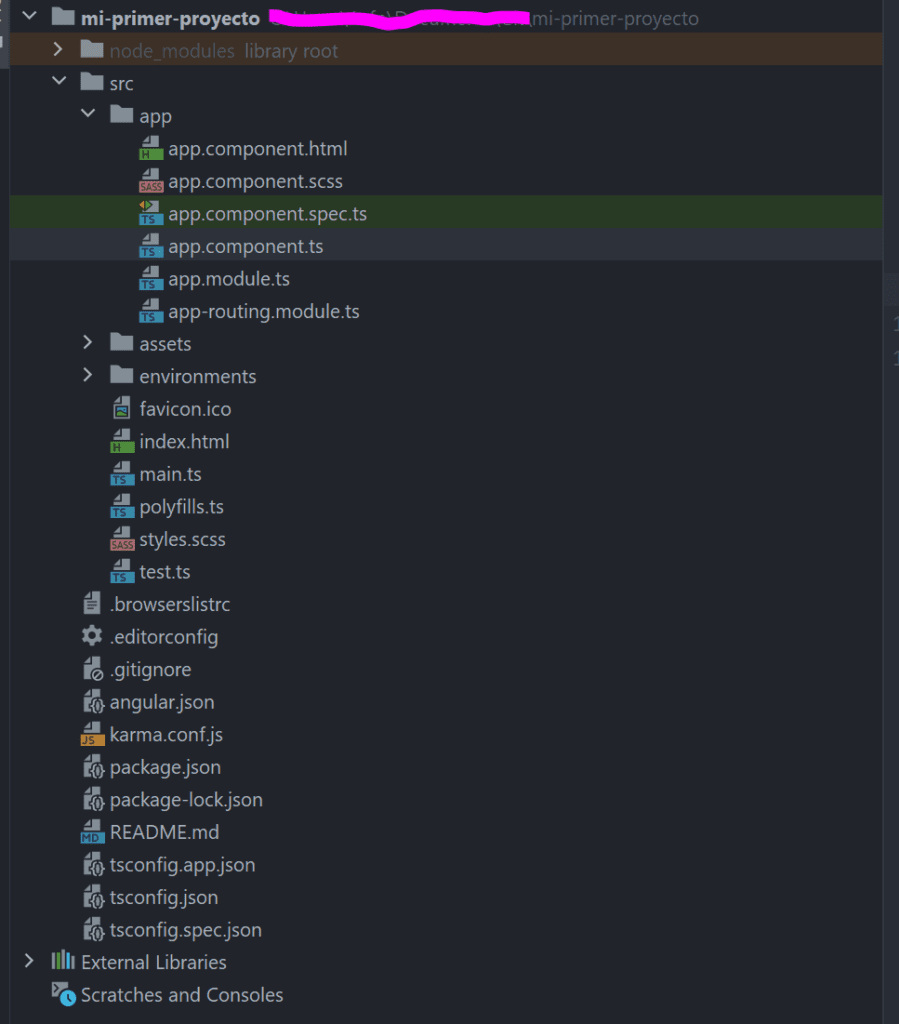Screen dimensions: 899x1024
Task: Expand the assets folder
Action: click(87, 343)
